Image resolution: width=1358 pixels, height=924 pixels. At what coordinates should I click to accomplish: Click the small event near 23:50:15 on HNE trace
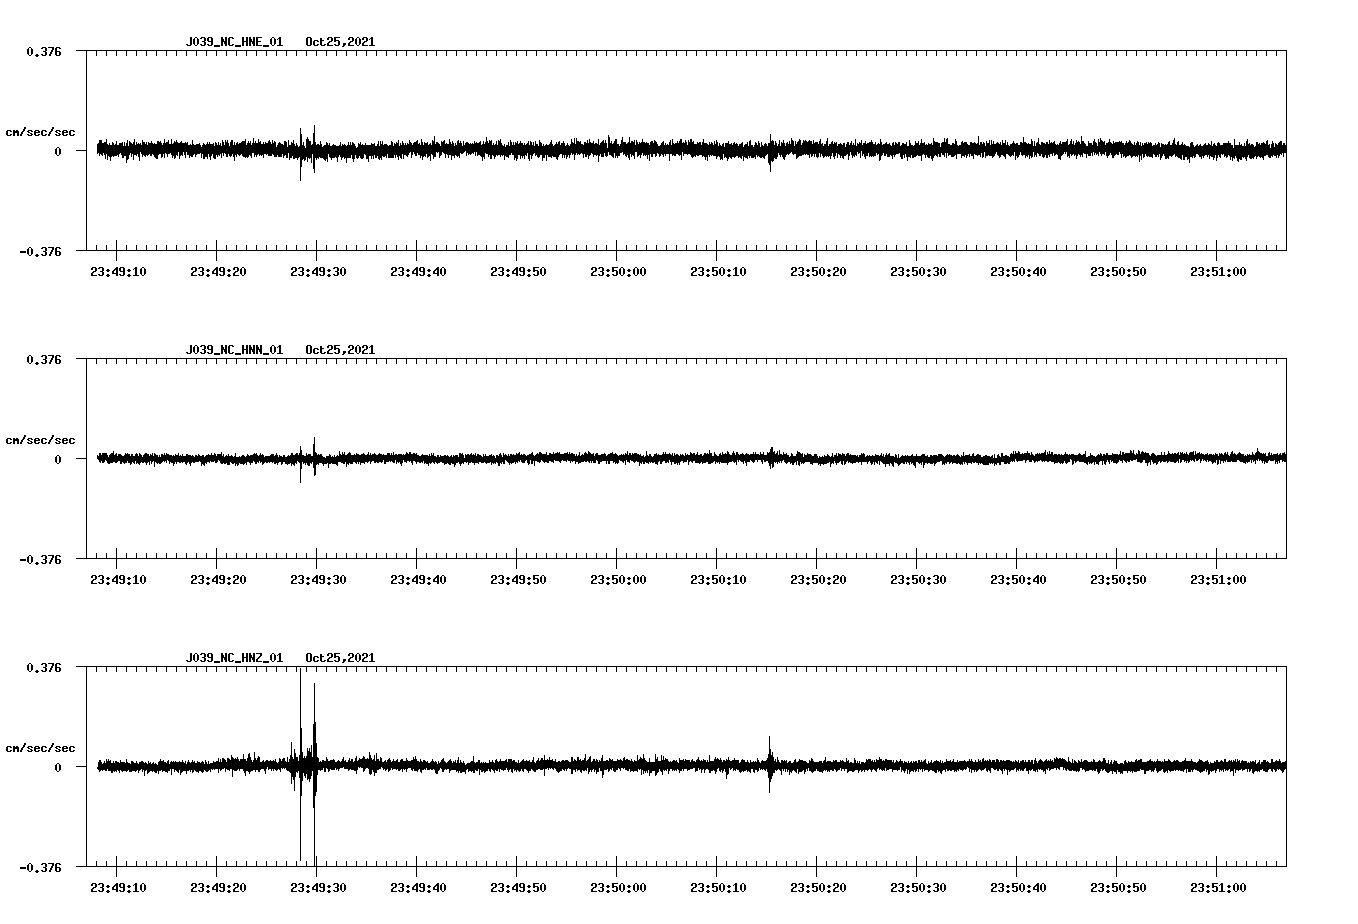click(770, 152)
